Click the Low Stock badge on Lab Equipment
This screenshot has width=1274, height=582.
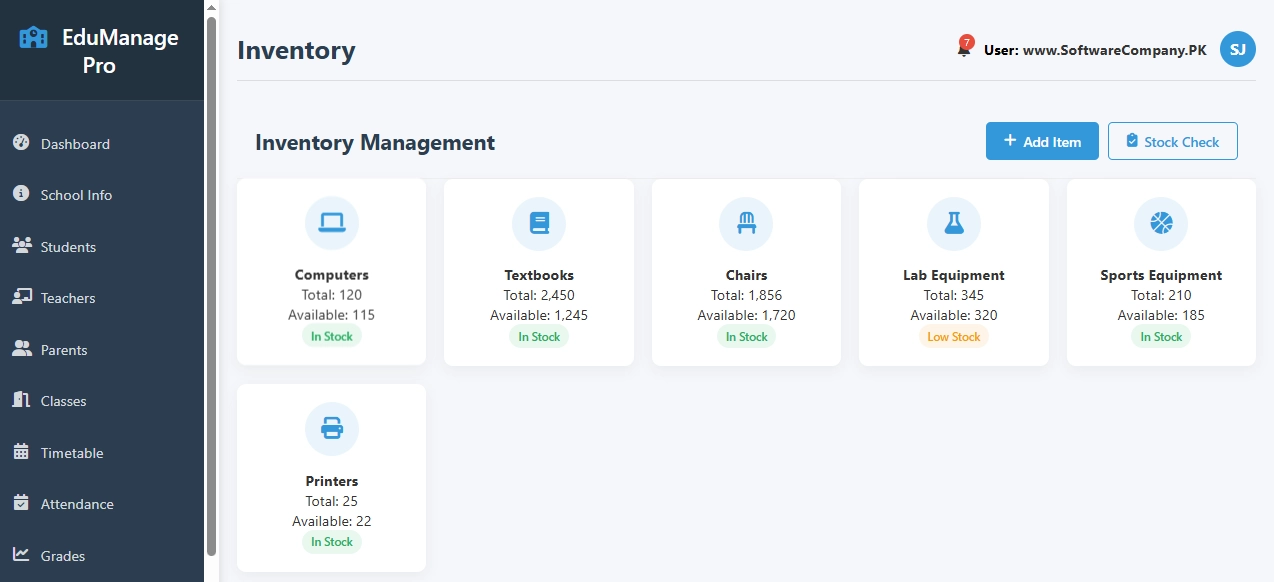[953, 336]
